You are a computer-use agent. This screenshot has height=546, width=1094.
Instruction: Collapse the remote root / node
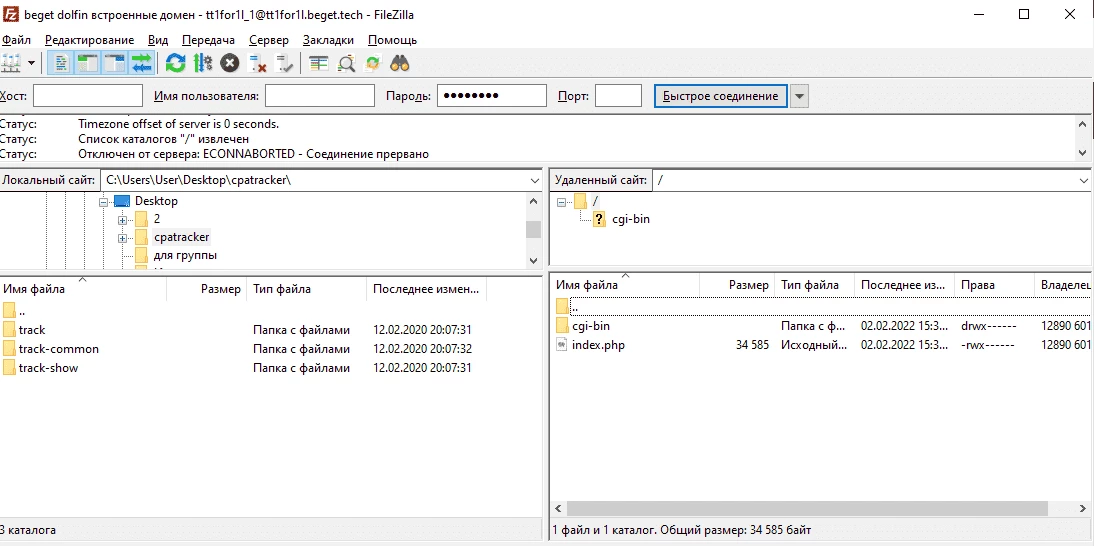561,202
